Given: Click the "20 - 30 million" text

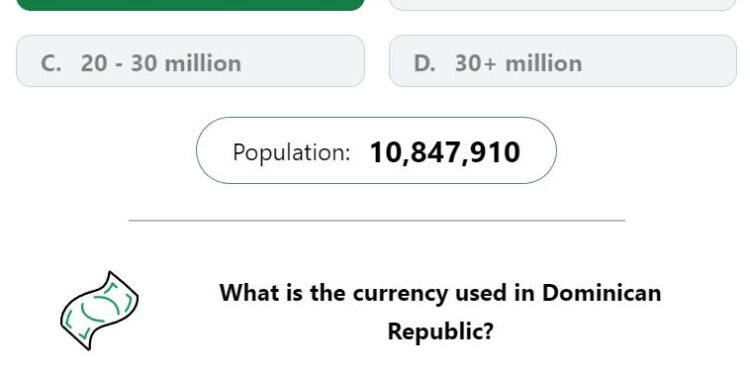Looking at the screenshot, I should pyautogui.click(x=161, y=63).
